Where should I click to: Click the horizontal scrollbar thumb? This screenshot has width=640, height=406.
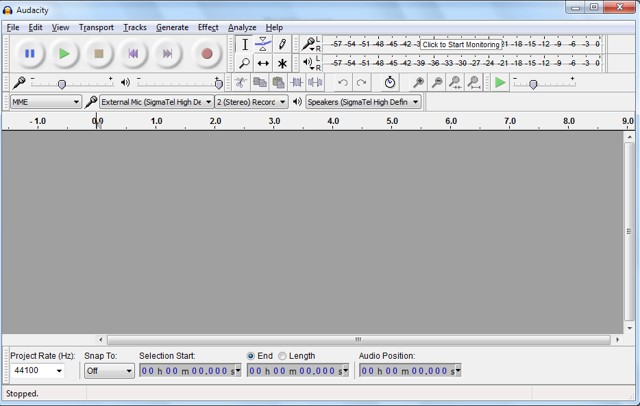click(358, 339)
